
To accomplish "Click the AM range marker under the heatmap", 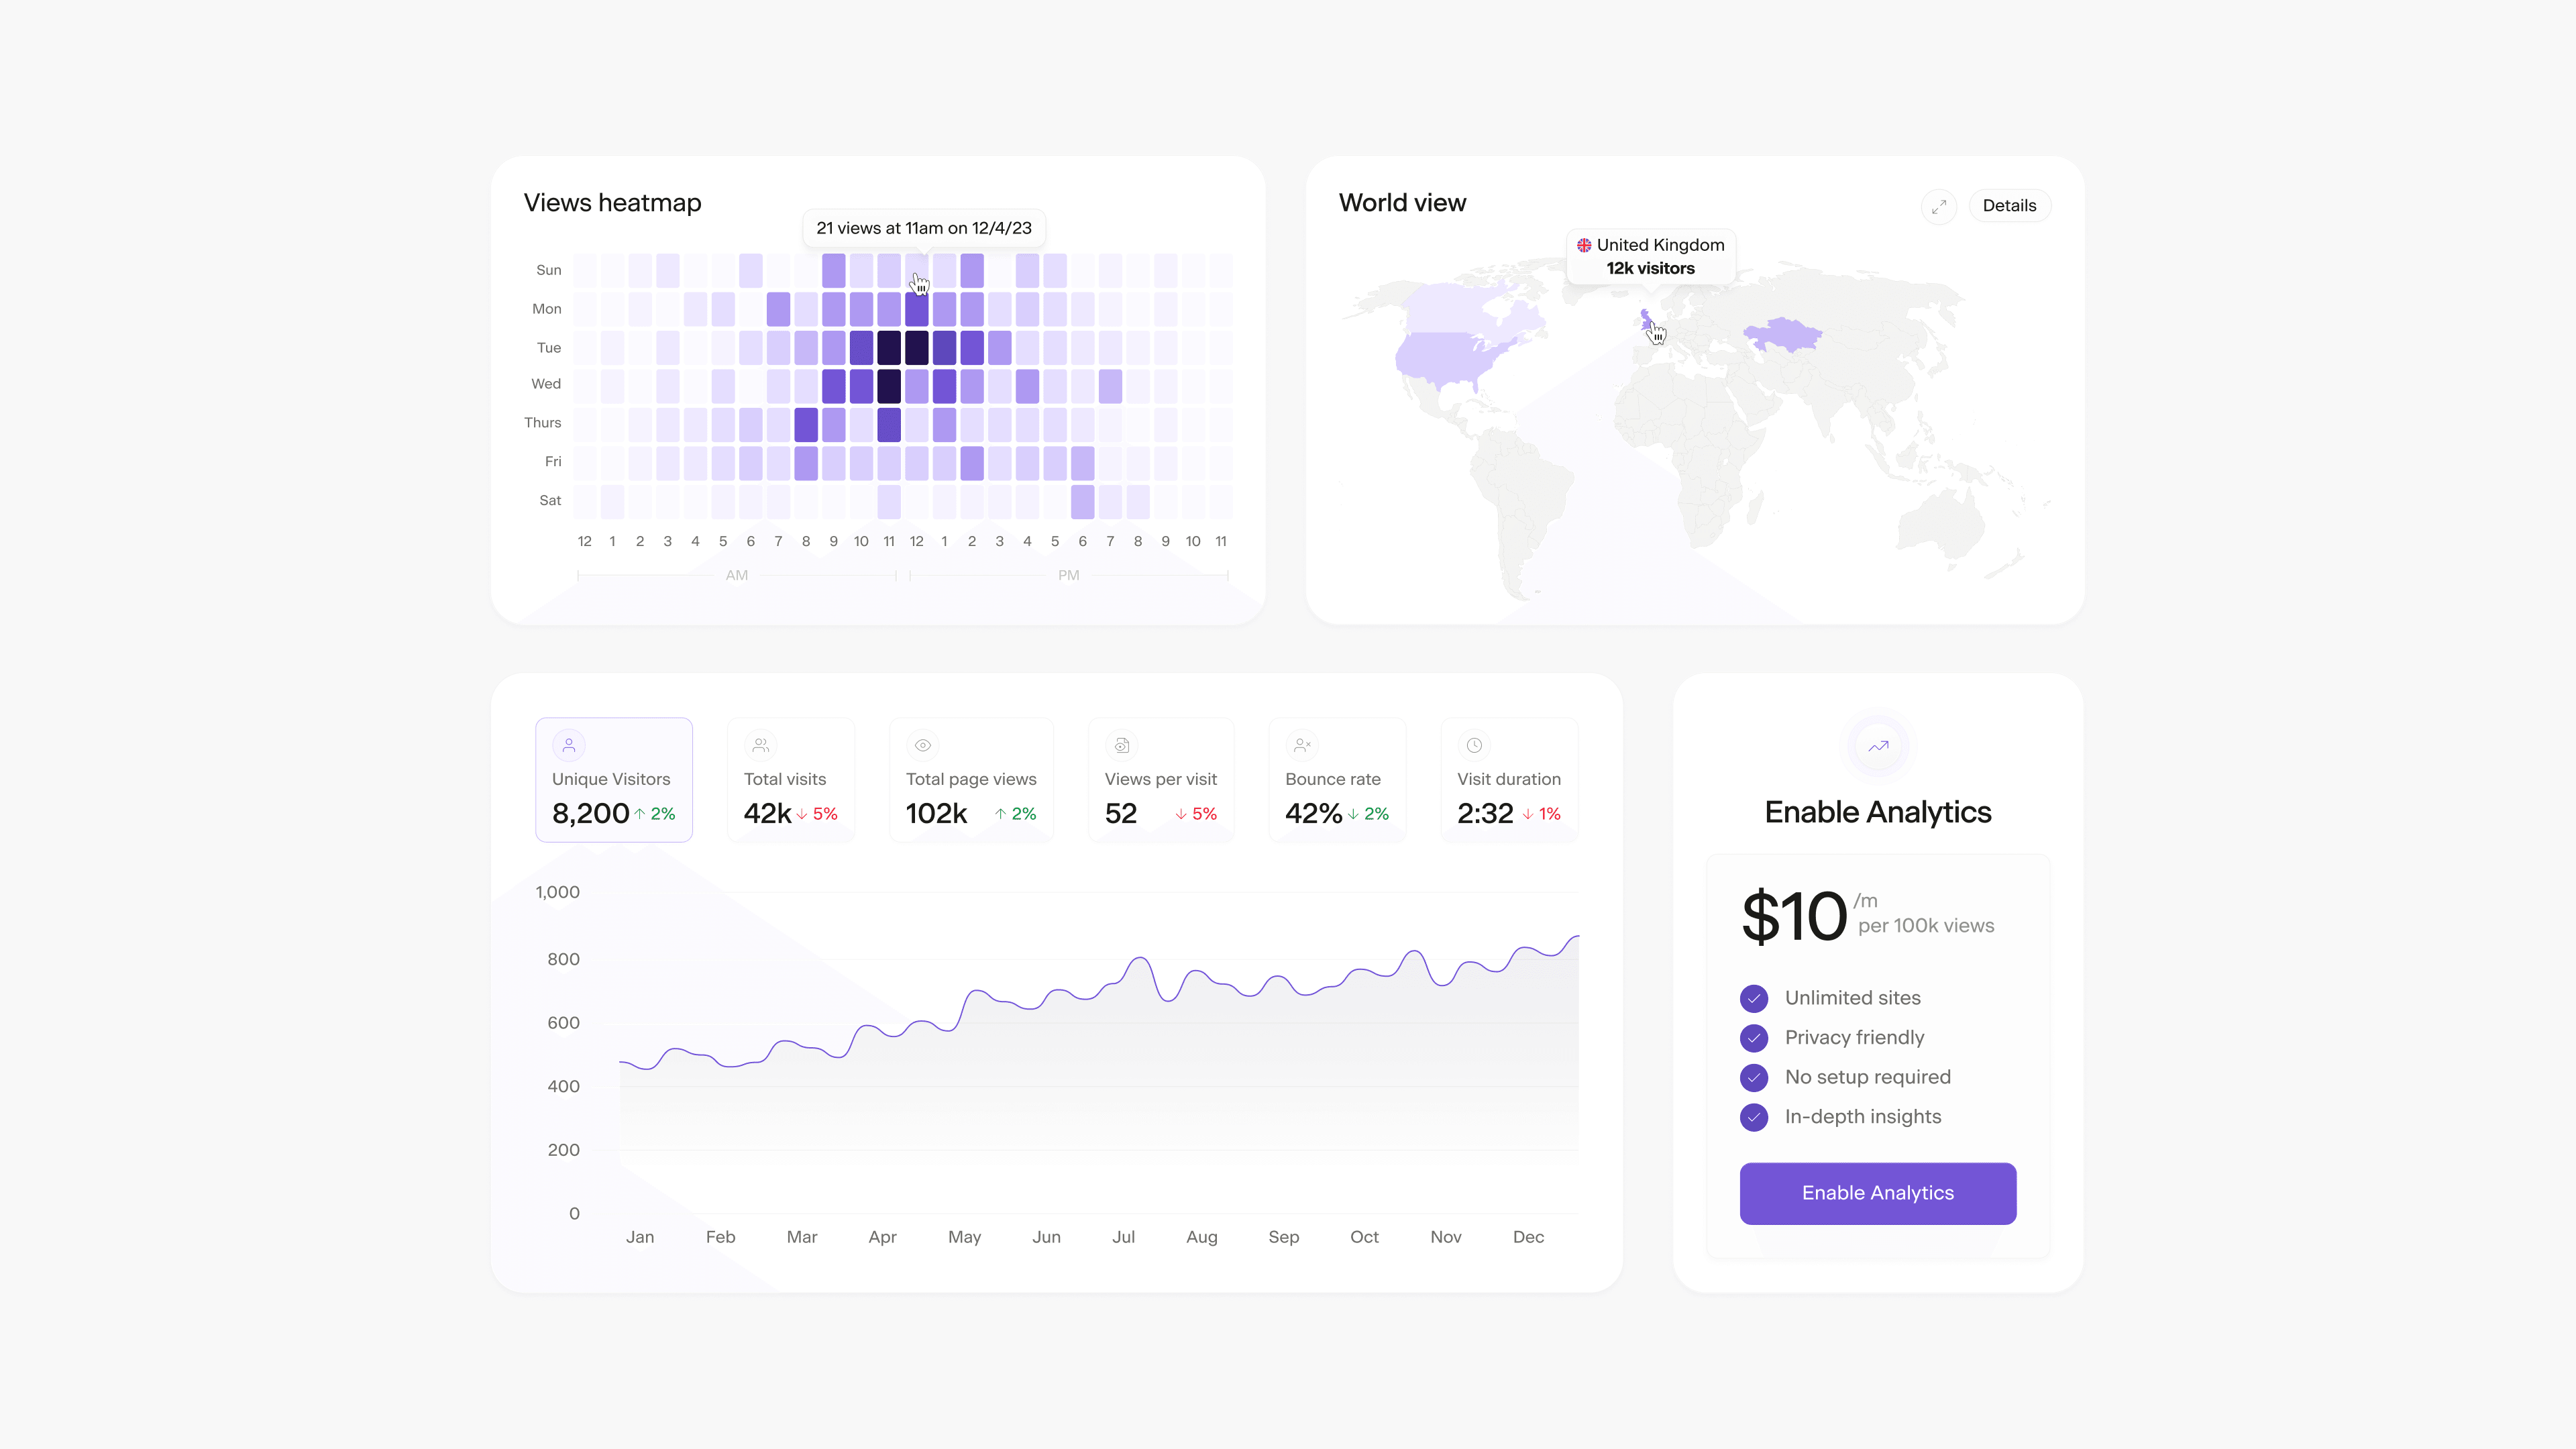I will point(737,575).
